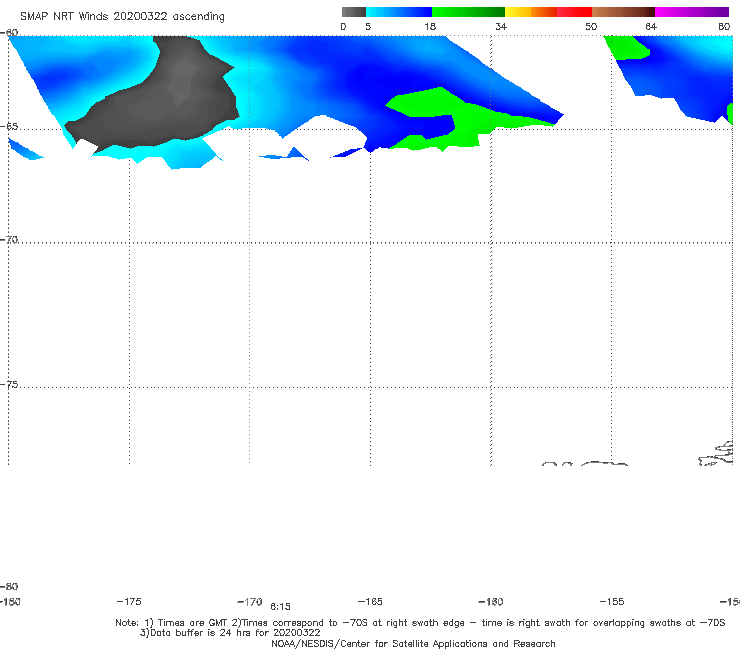This screenshot has width=740, height=650.
Task: Click the longitude axis label '-155'
Action: tap(612, 601)
